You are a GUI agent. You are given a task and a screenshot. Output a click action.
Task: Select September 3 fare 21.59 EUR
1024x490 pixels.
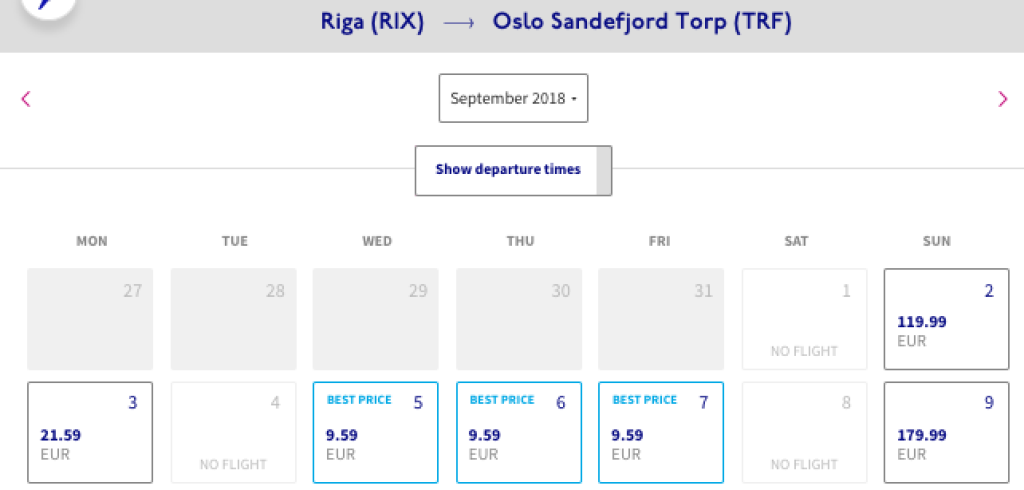coord(90,432)
